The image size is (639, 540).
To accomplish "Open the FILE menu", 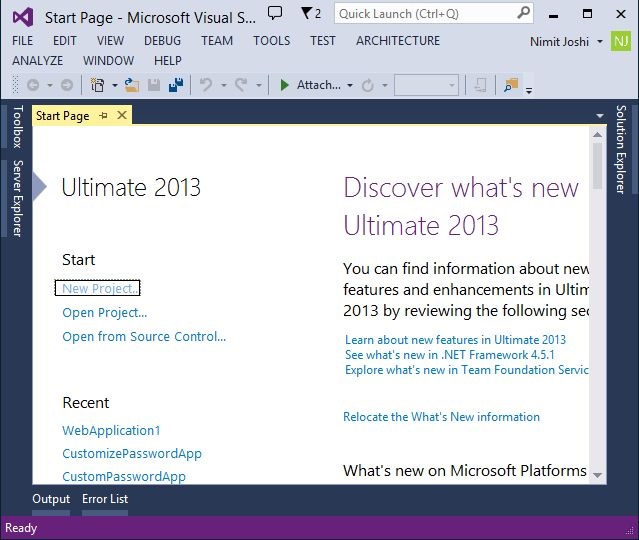I will pos(22,41).
